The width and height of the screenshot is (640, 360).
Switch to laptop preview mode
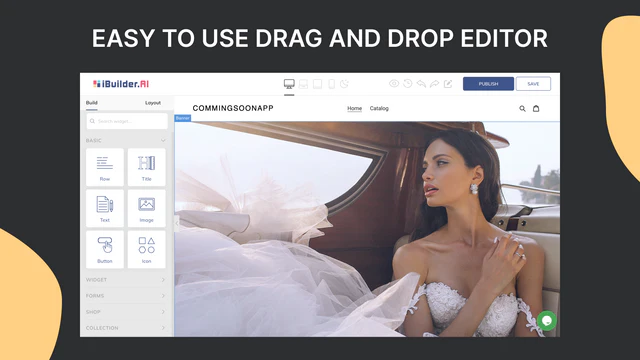[303, 84]
